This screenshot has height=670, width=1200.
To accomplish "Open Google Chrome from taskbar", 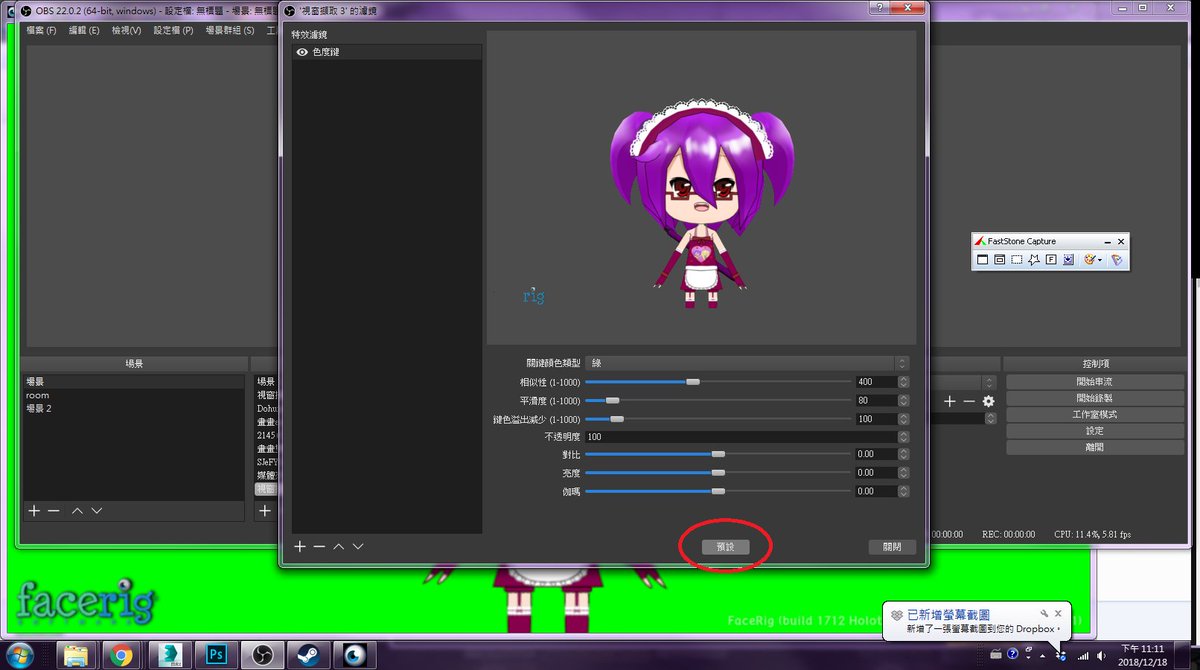I will click(x=123, y=655).
